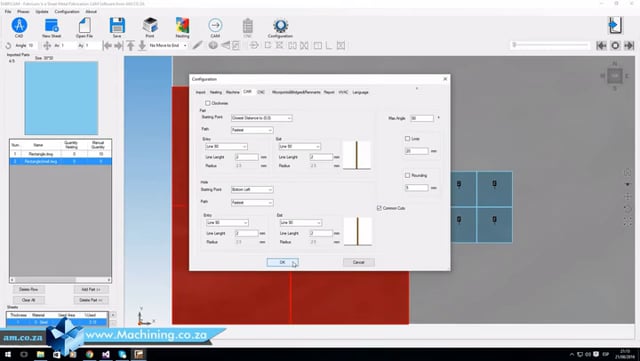The width and height of the screenshot is (640, 361).
Task: Click the move-up arrow icon
Action: 130,45
